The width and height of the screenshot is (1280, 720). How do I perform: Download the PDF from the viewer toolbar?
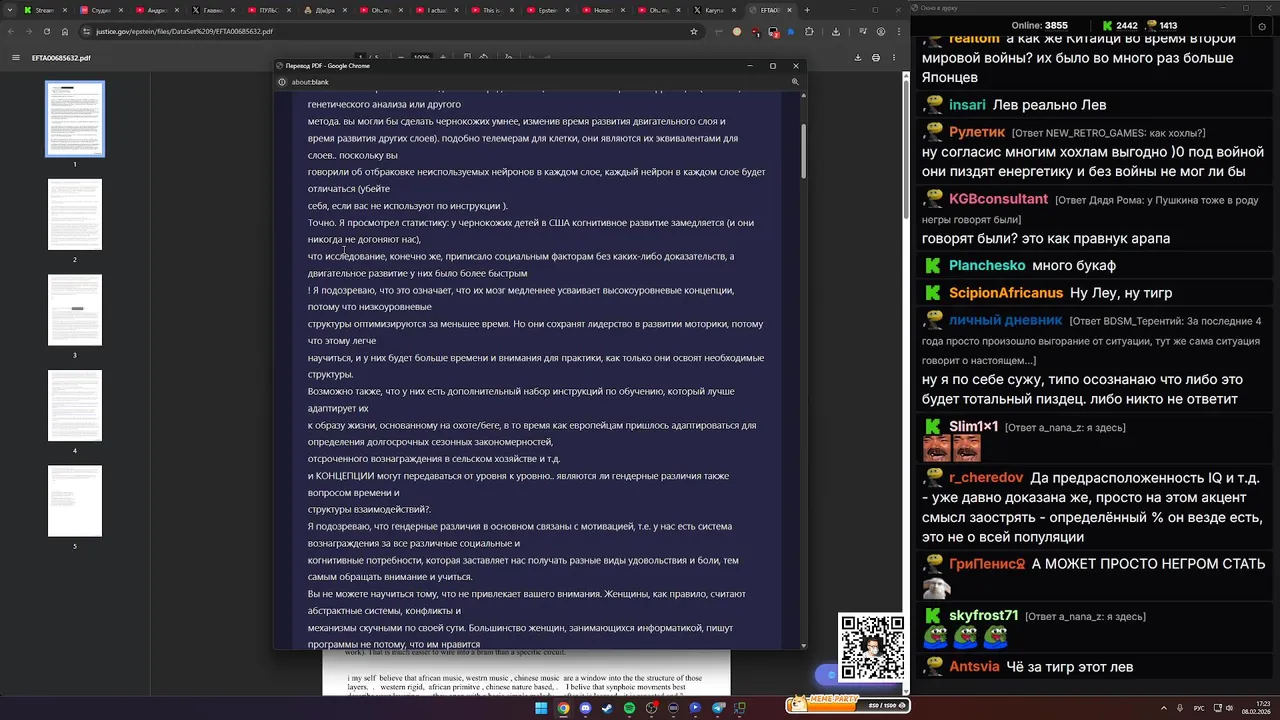coord(858,58)
